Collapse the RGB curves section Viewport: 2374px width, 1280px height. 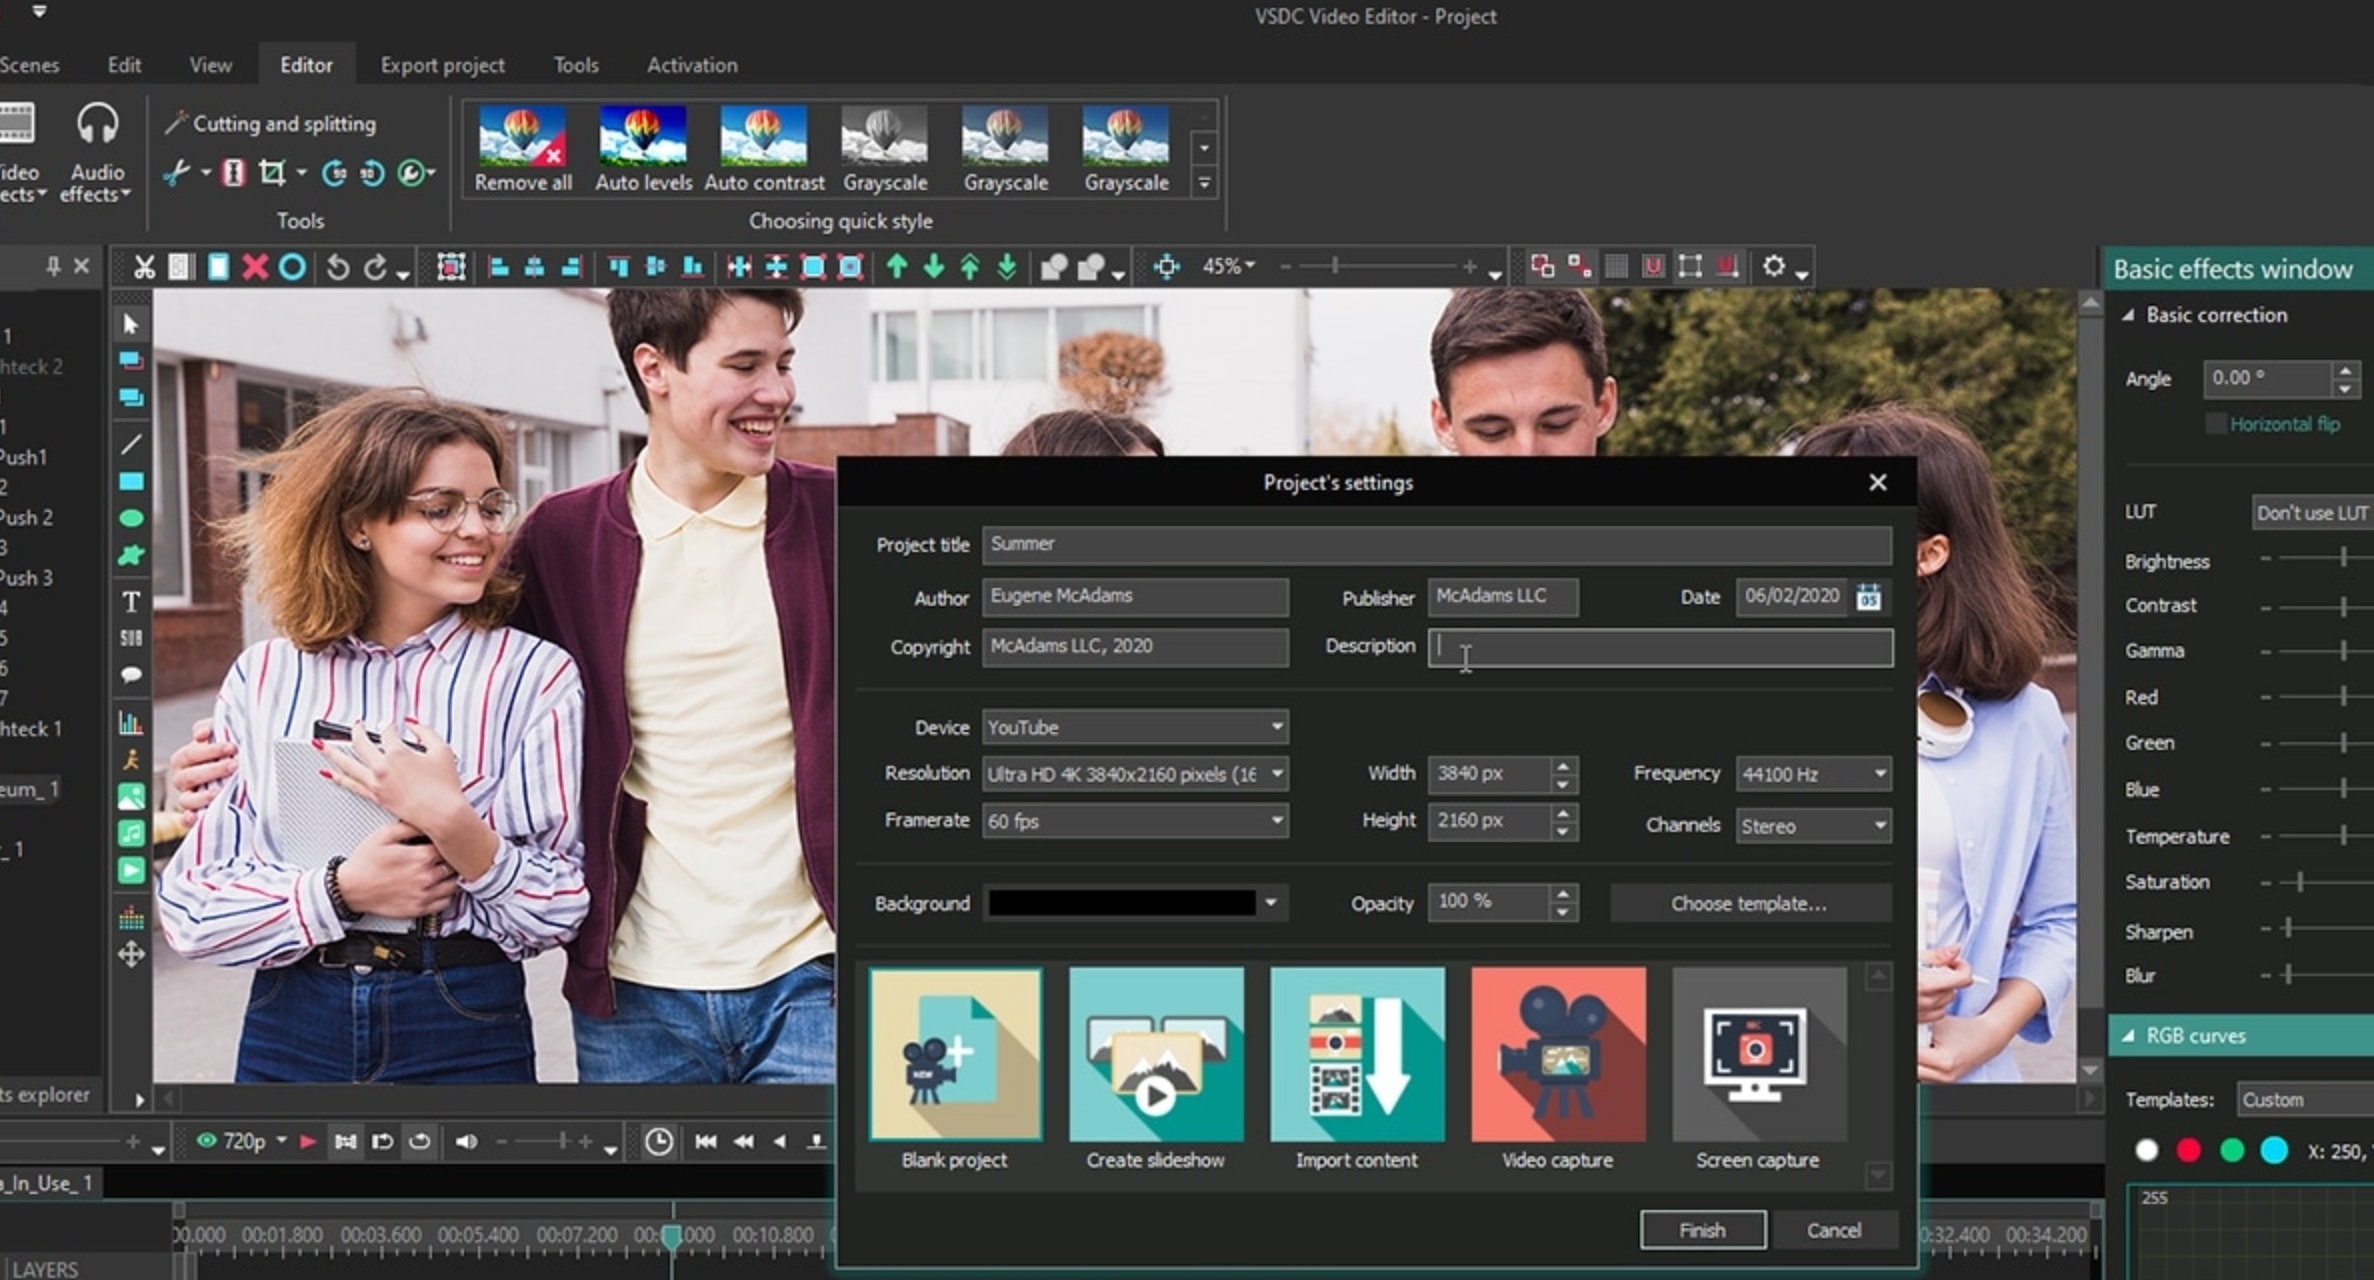click(x=2129, y=1036)
